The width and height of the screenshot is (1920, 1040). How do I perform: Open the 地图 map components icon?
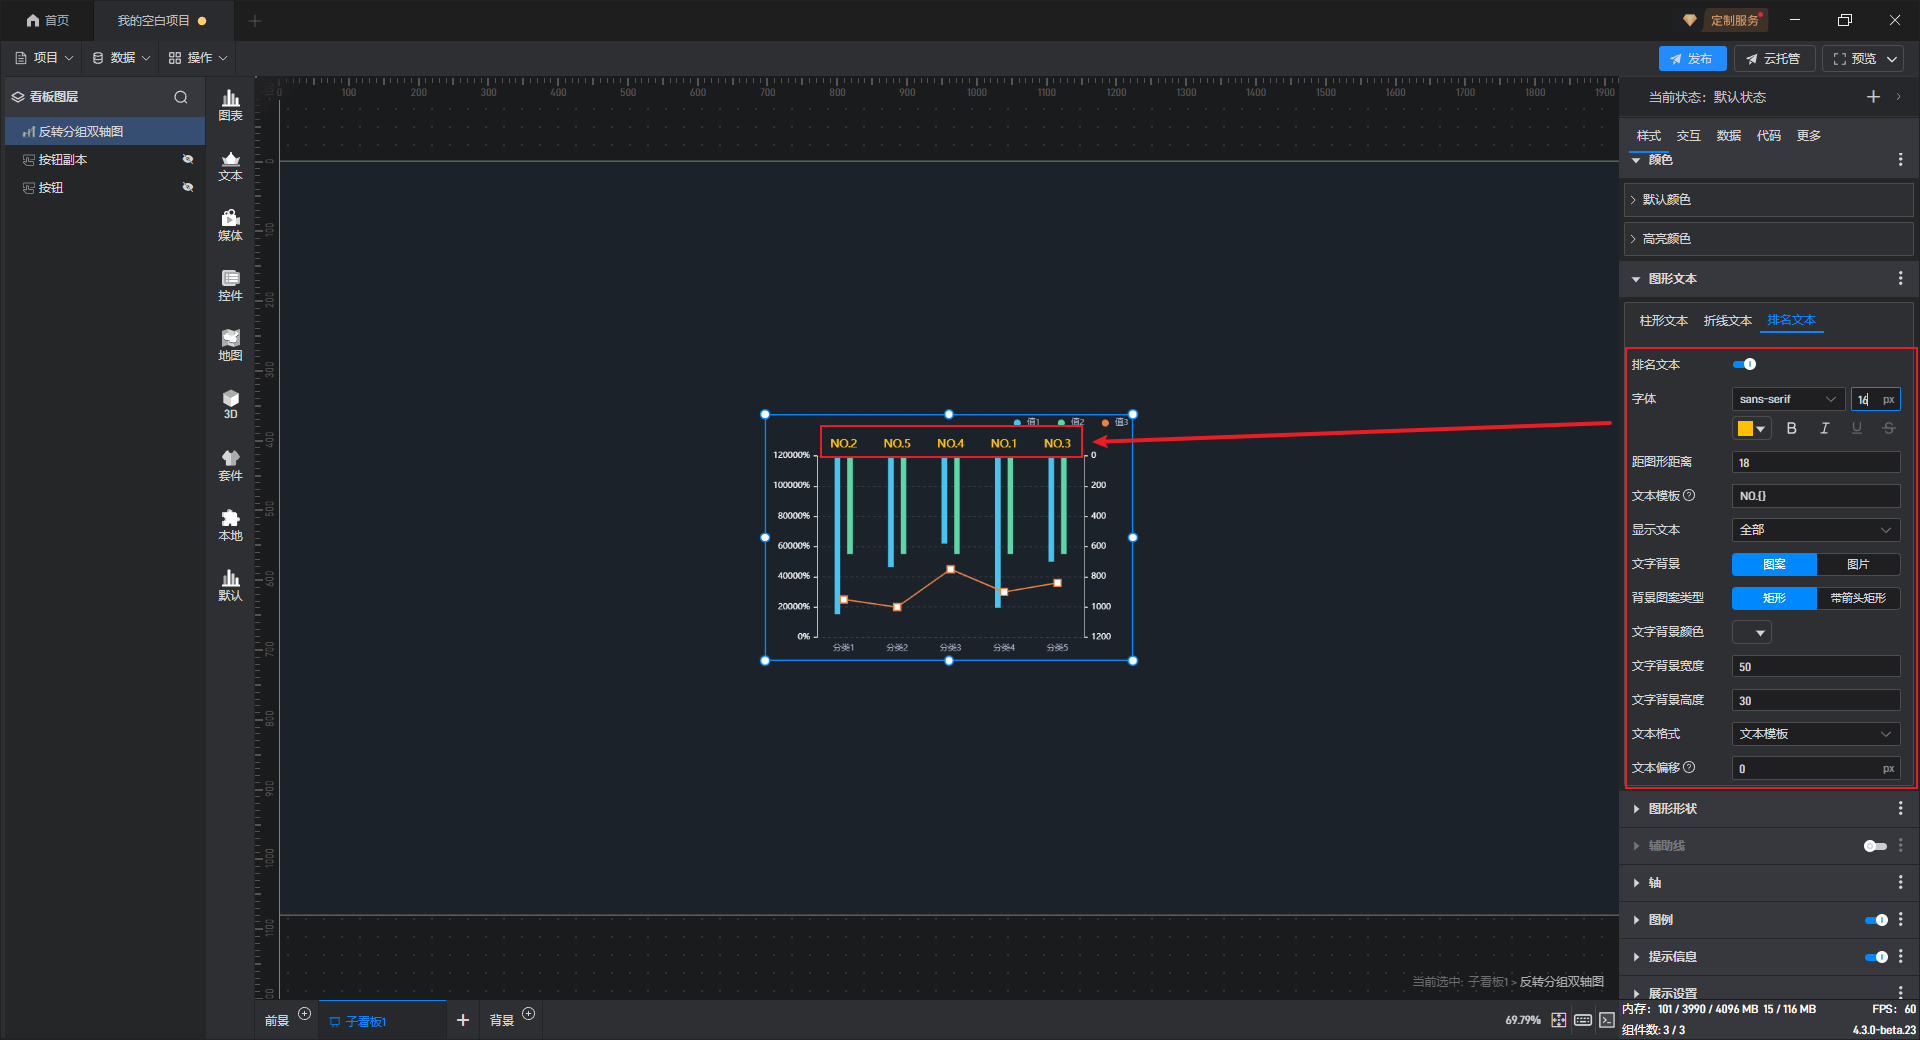point(230,344)
